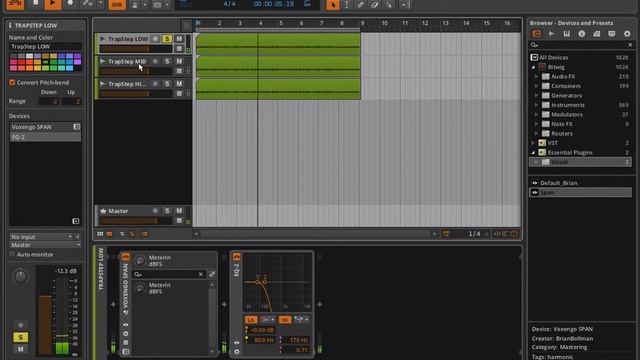Expand the VST category

[x=533, y=143]
